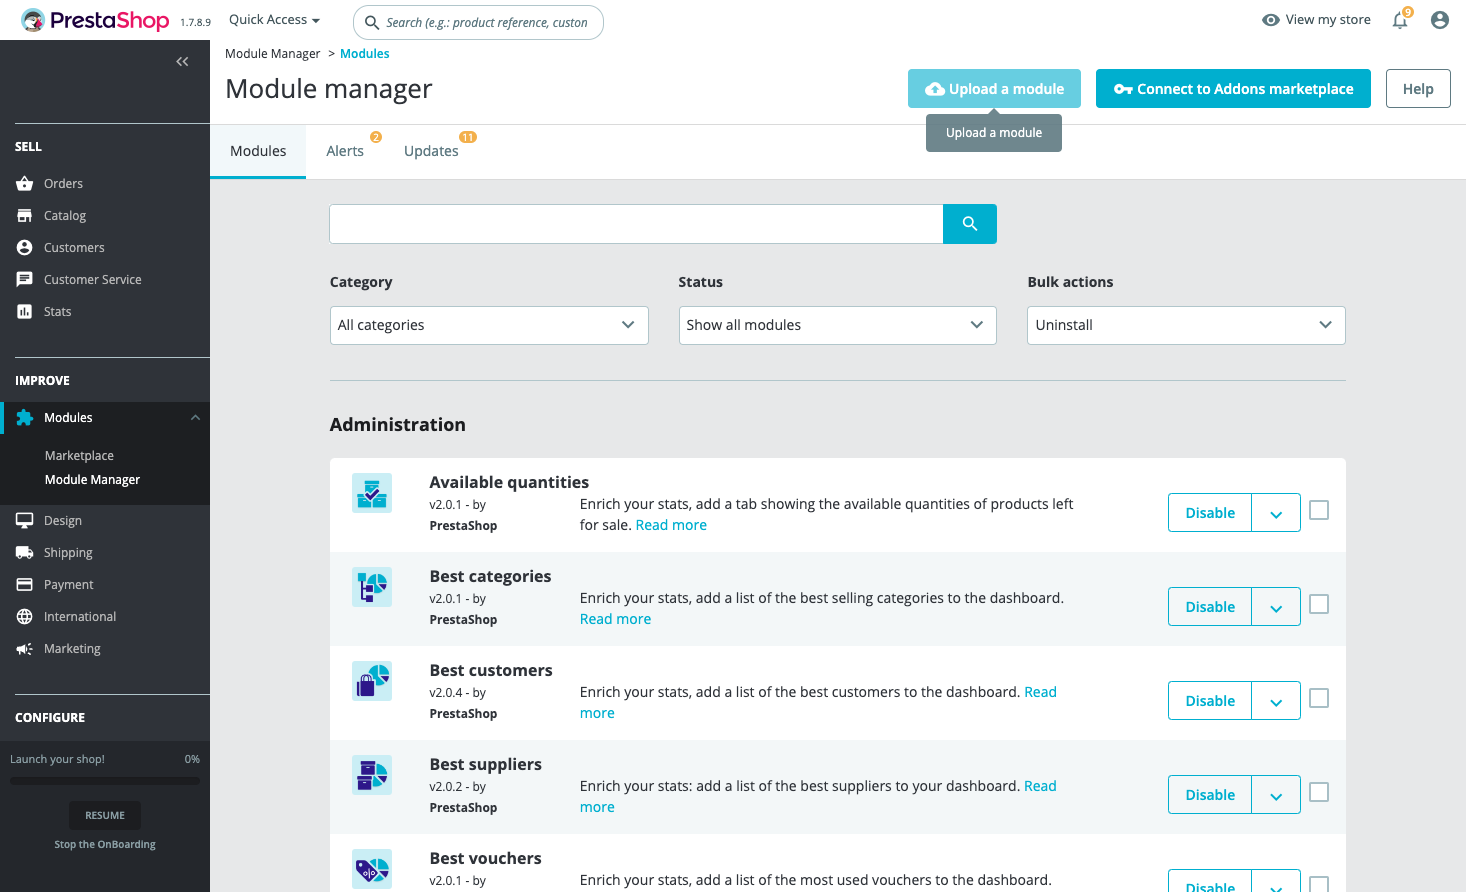This screenshot has height=892, width=1466.
Task: Tick the Best categories module checkbox
Action: tap(1319, 605)
